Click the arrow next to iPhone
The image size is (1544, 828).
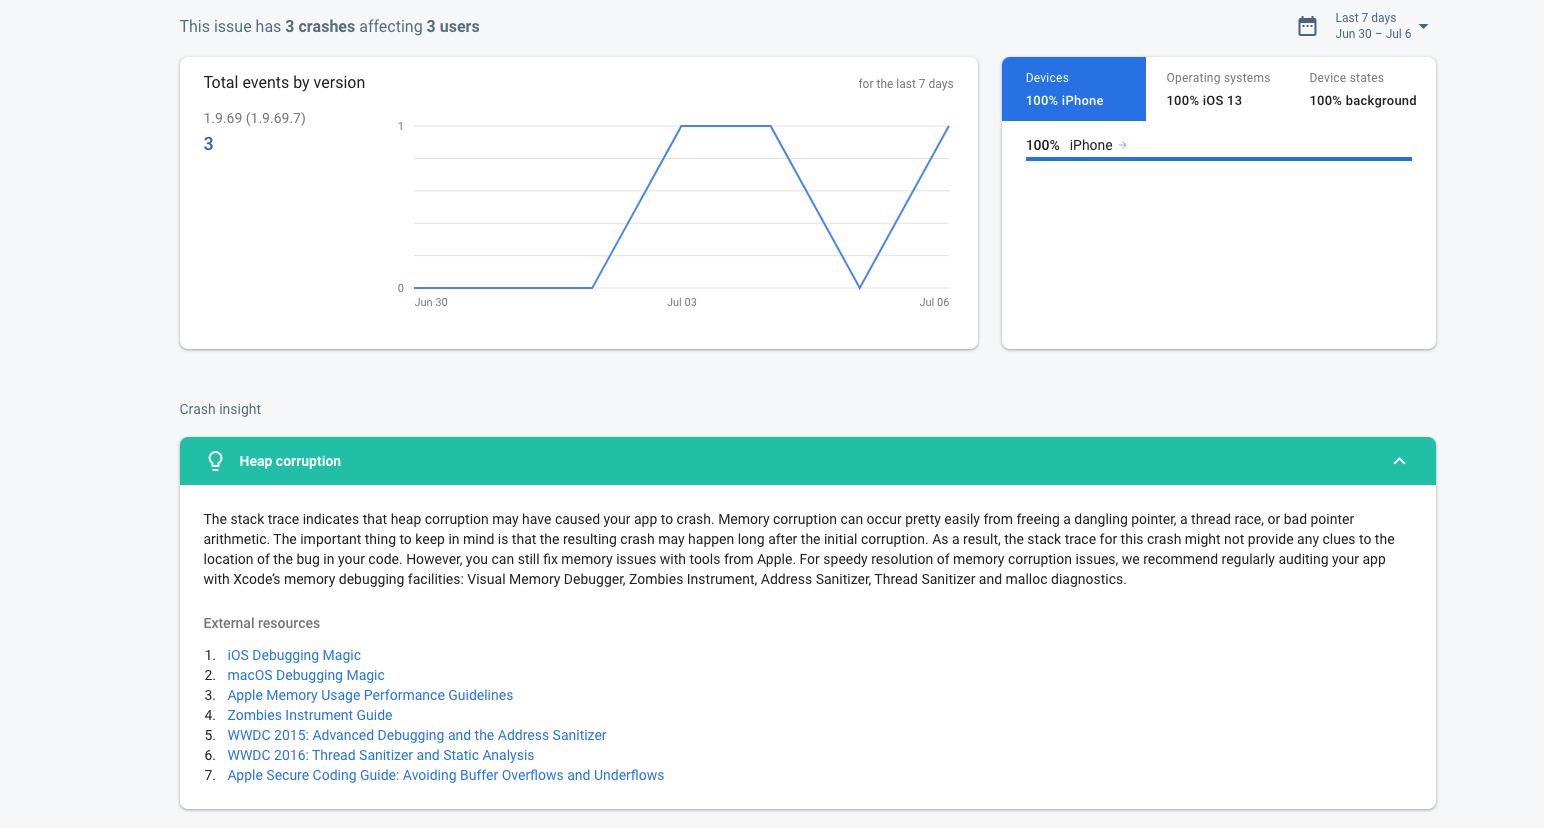tap(1123, 145)
